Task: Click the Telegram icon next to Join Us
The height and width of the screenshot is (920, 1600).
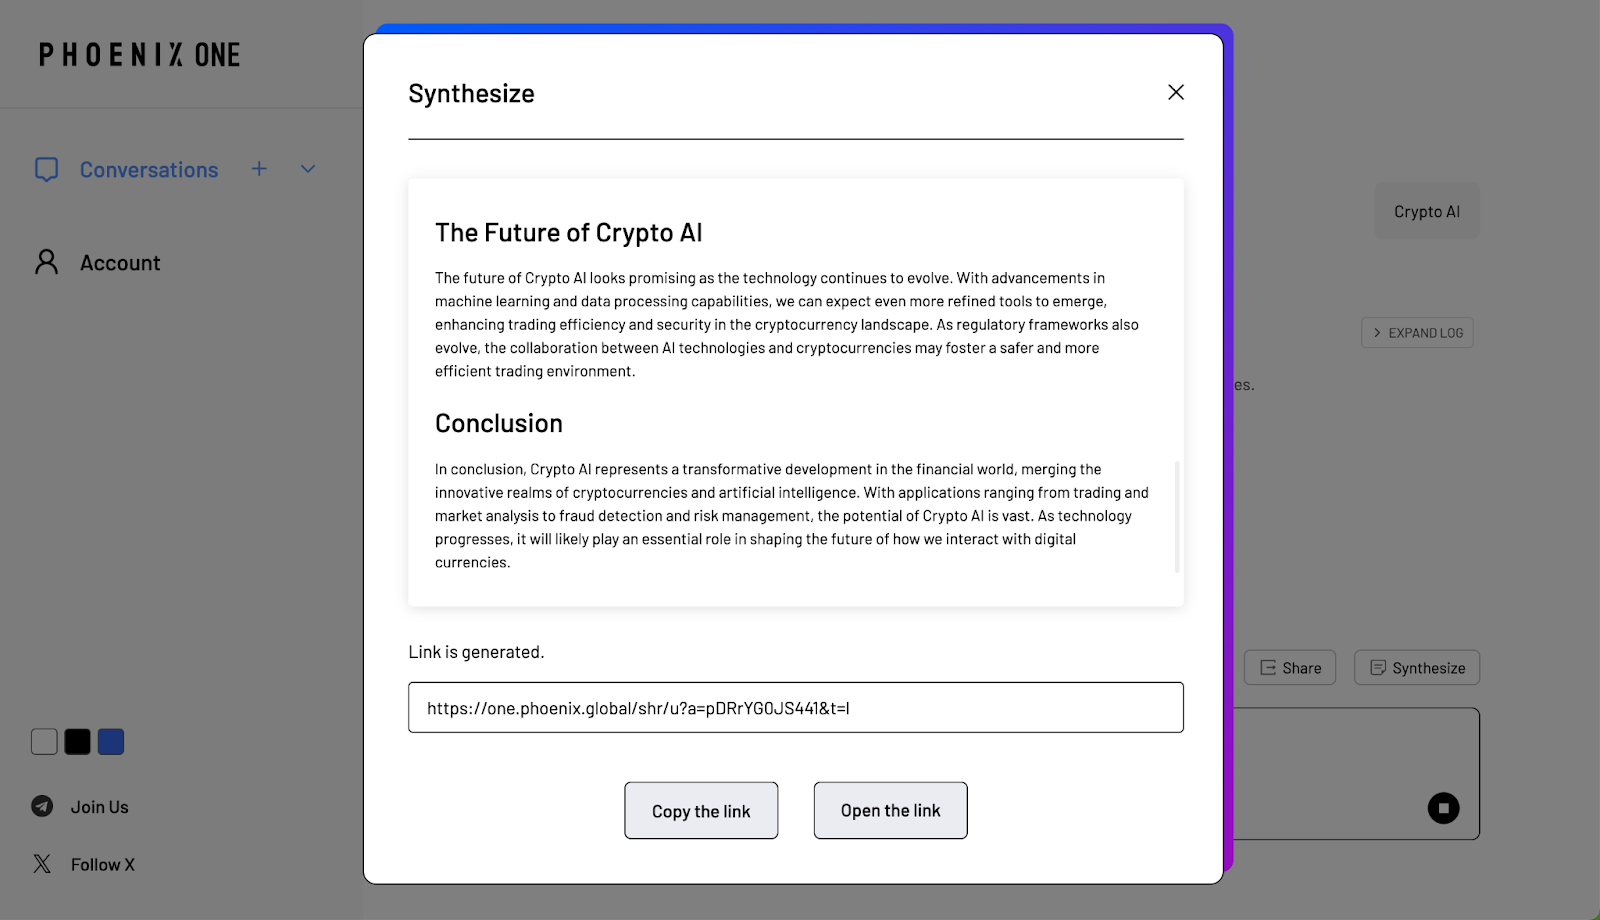Action: click(42, 806)
